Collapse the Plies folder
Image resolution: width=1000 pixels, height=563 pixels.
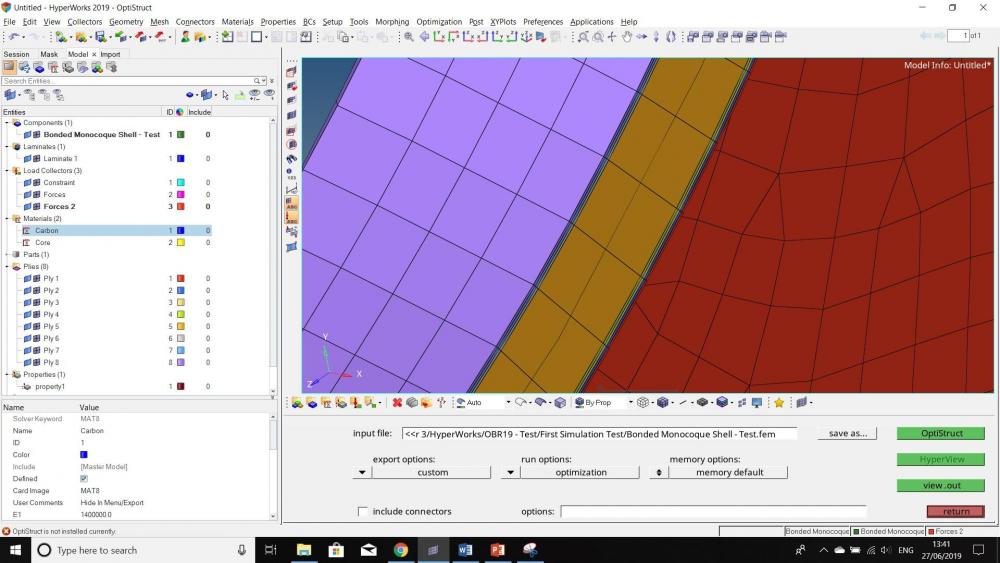coord(8,267)
